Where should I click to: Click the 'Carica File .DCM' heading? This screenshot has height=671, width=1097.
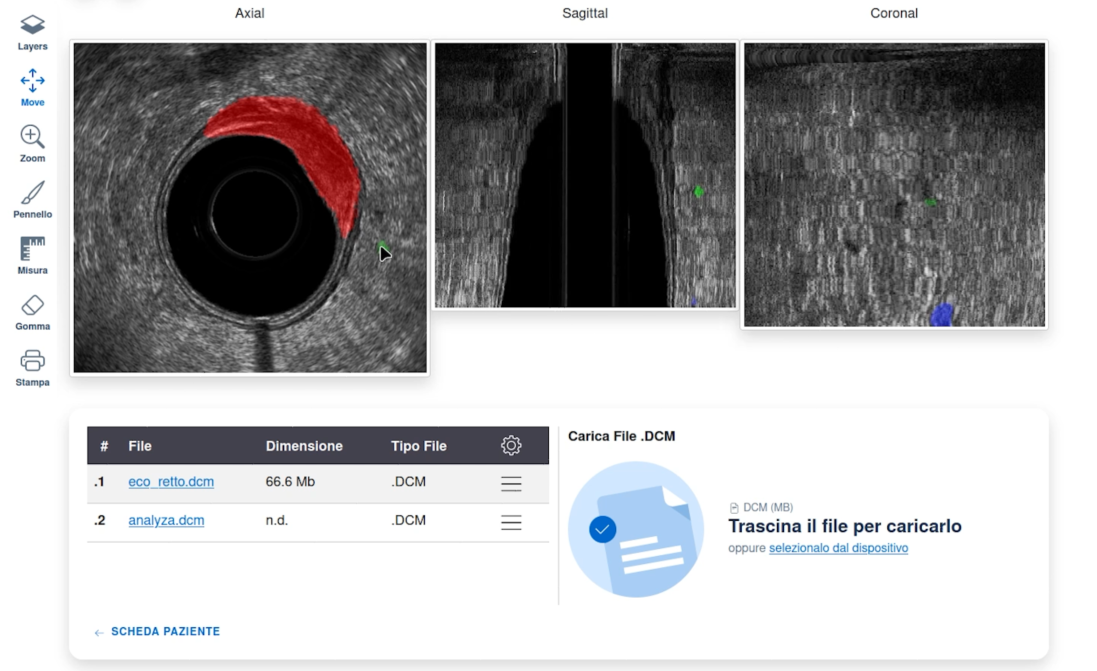pos(621,436)
